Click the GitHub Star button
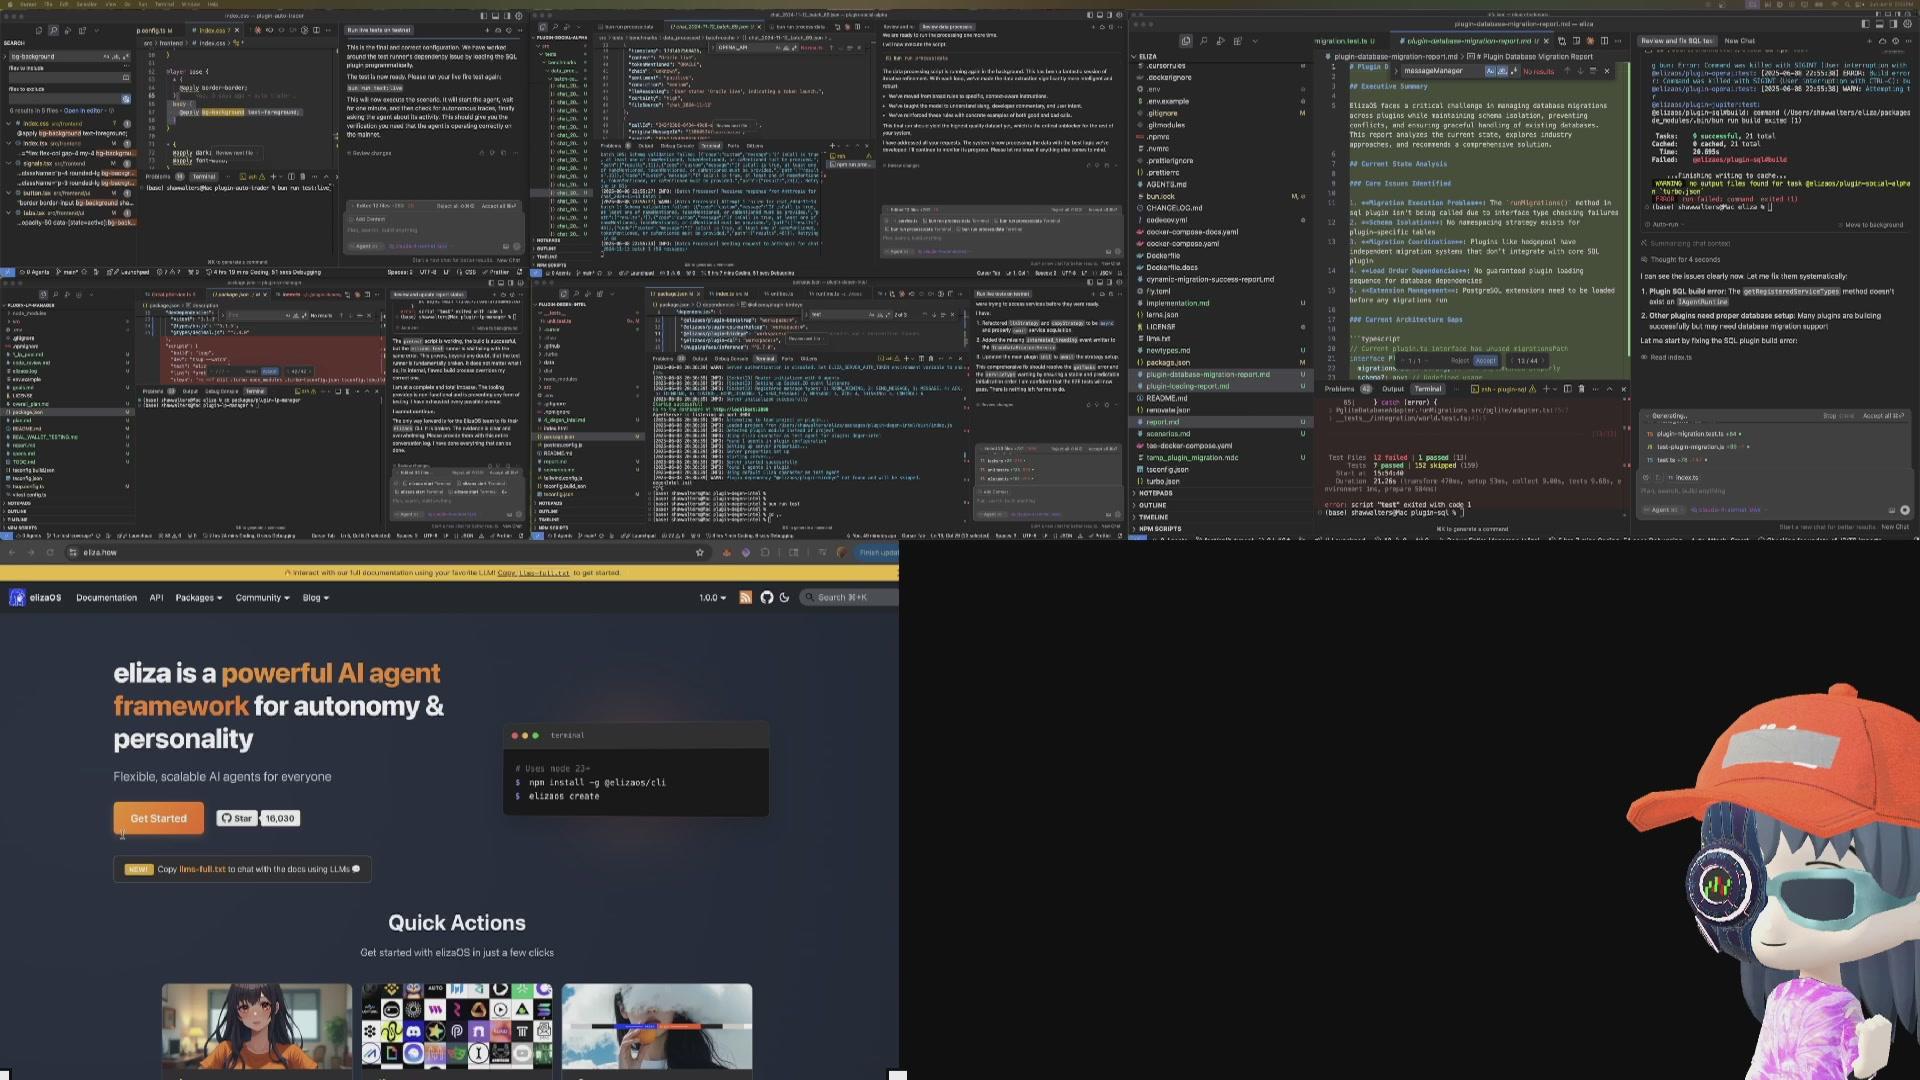The width and height of the screenshot is (1920, 1080). (237, 818)
